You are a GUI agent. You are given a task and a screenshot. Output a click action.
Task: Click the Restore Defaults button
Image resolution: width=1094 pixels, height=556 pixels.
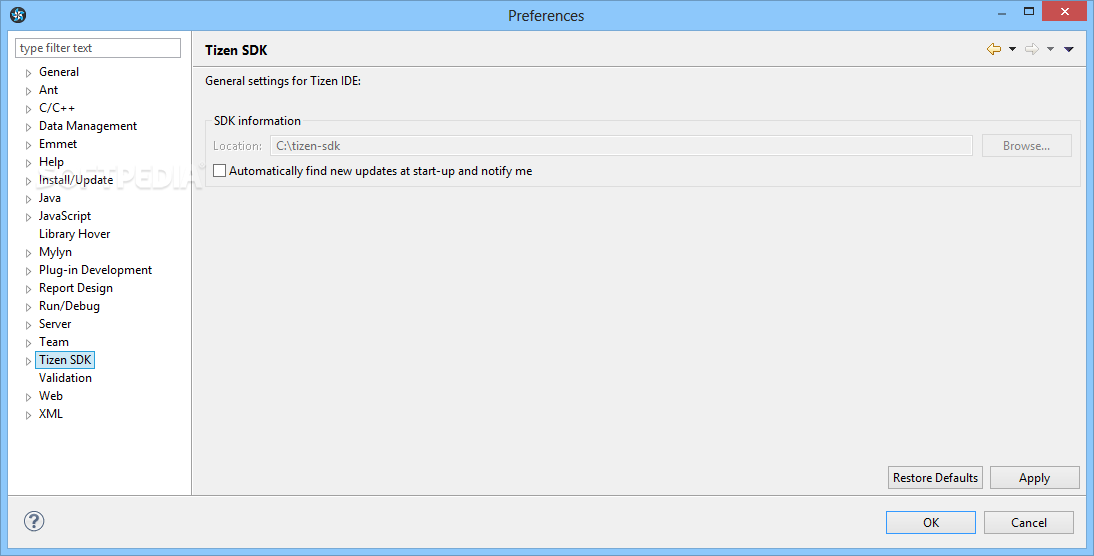coord(935,478)
